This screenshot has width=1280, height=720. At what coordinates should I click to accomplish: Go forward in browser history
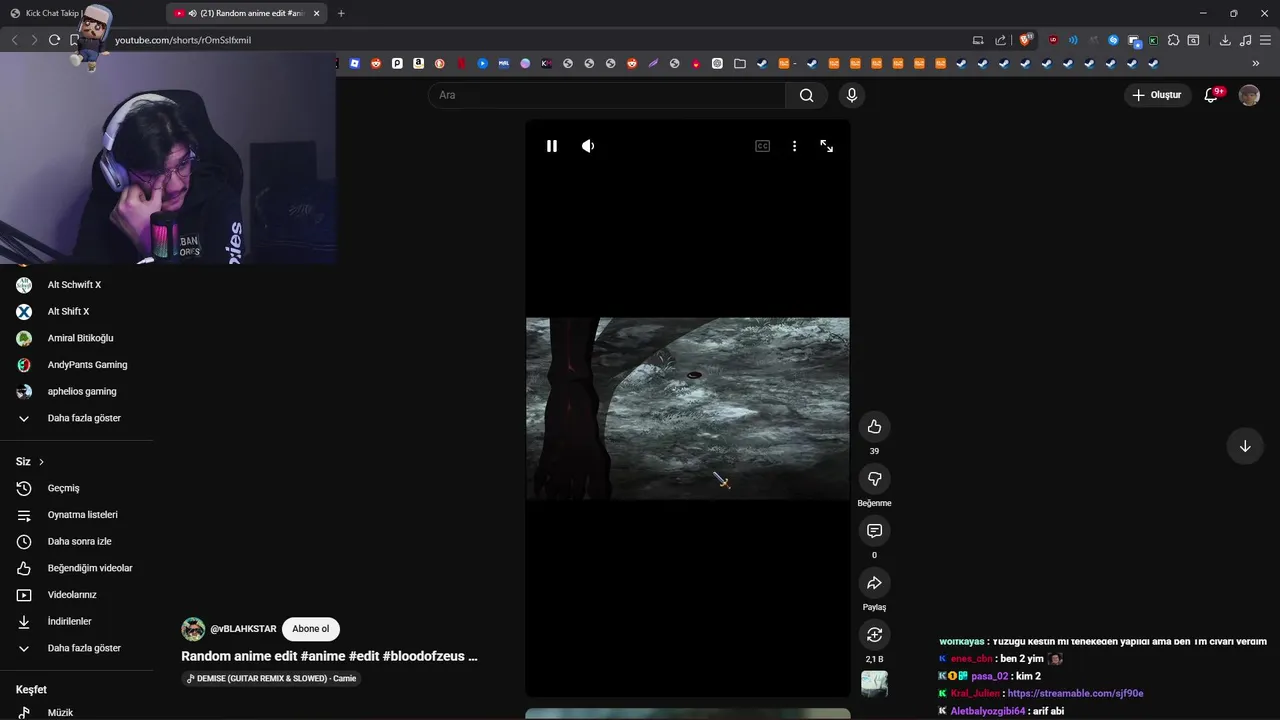[x=34, y=40]
